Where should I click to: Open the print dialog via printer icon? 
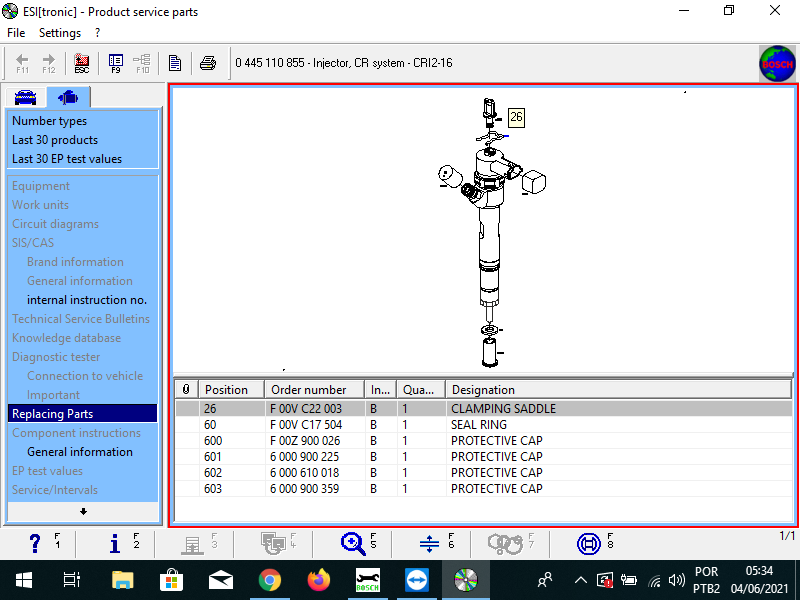208,62
